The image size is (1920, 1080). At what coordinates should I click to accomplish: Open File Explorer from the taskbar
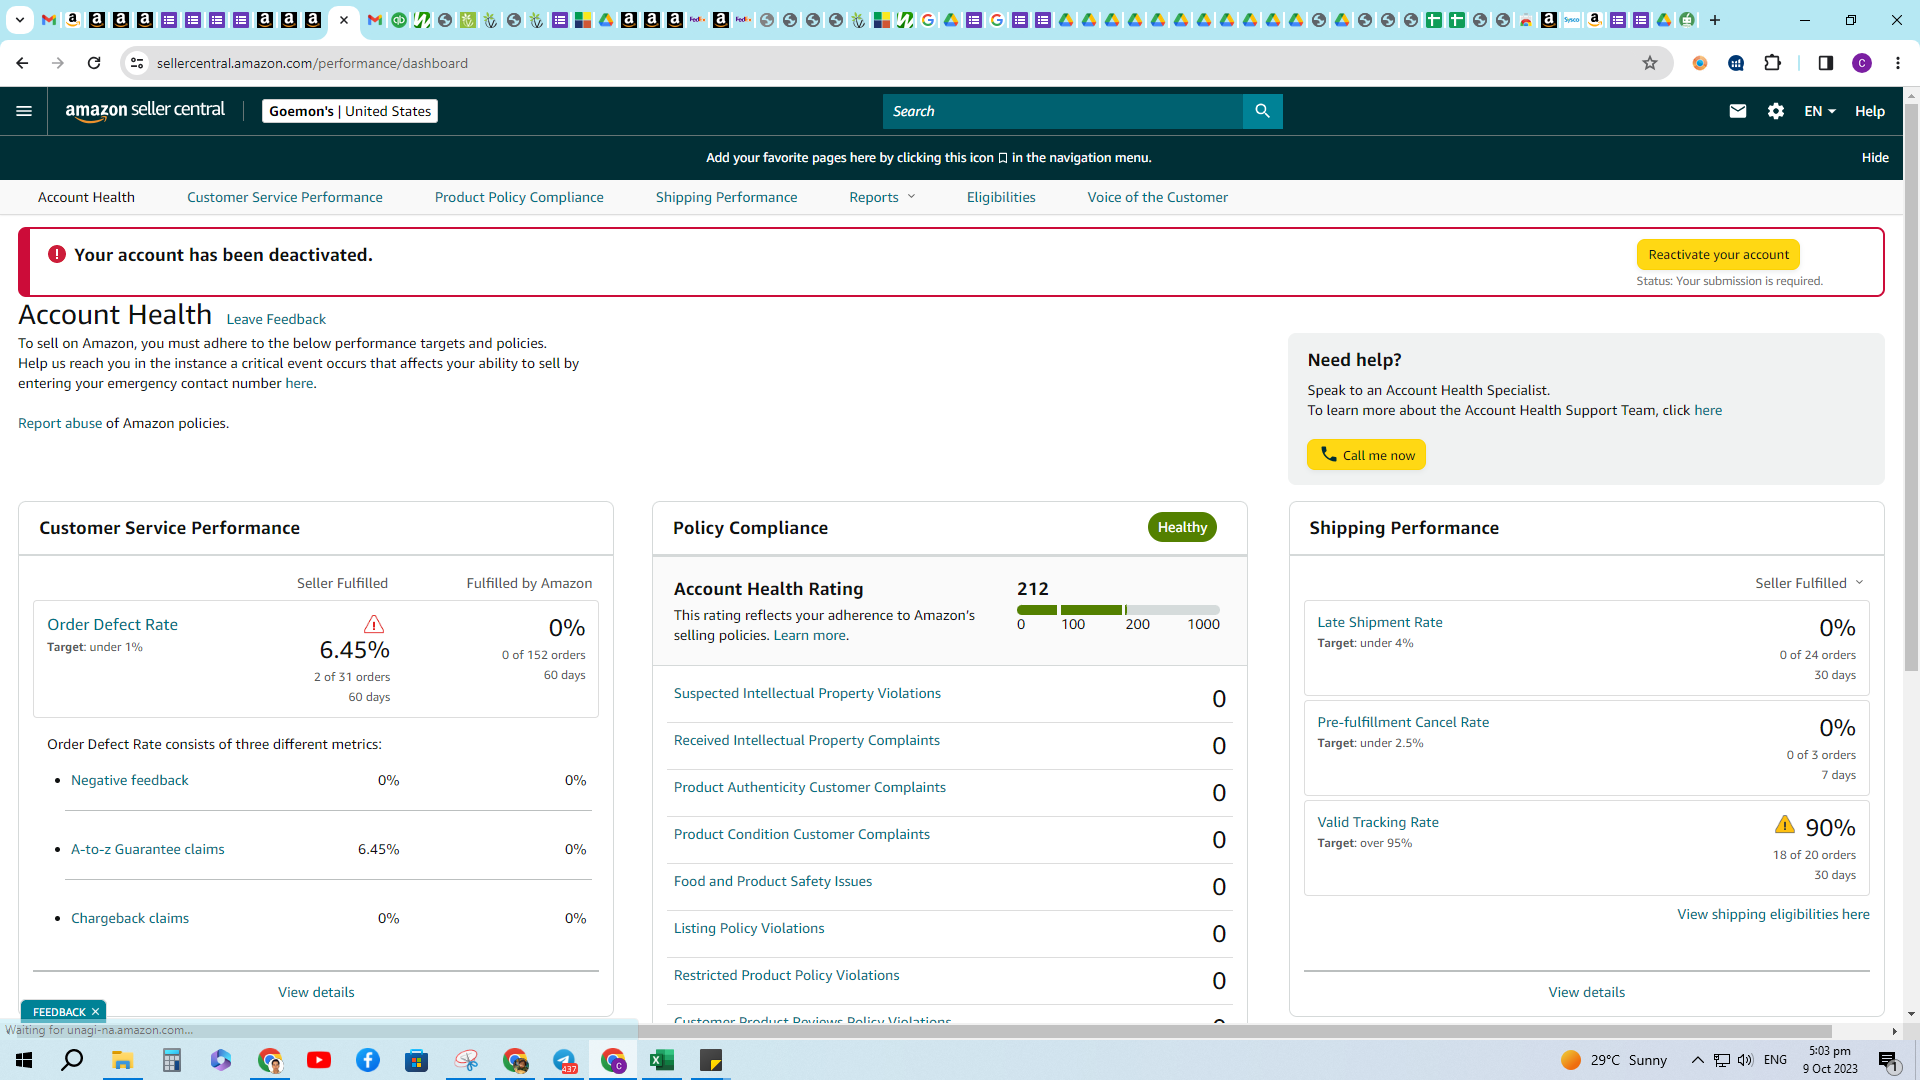pos(123,1060)
